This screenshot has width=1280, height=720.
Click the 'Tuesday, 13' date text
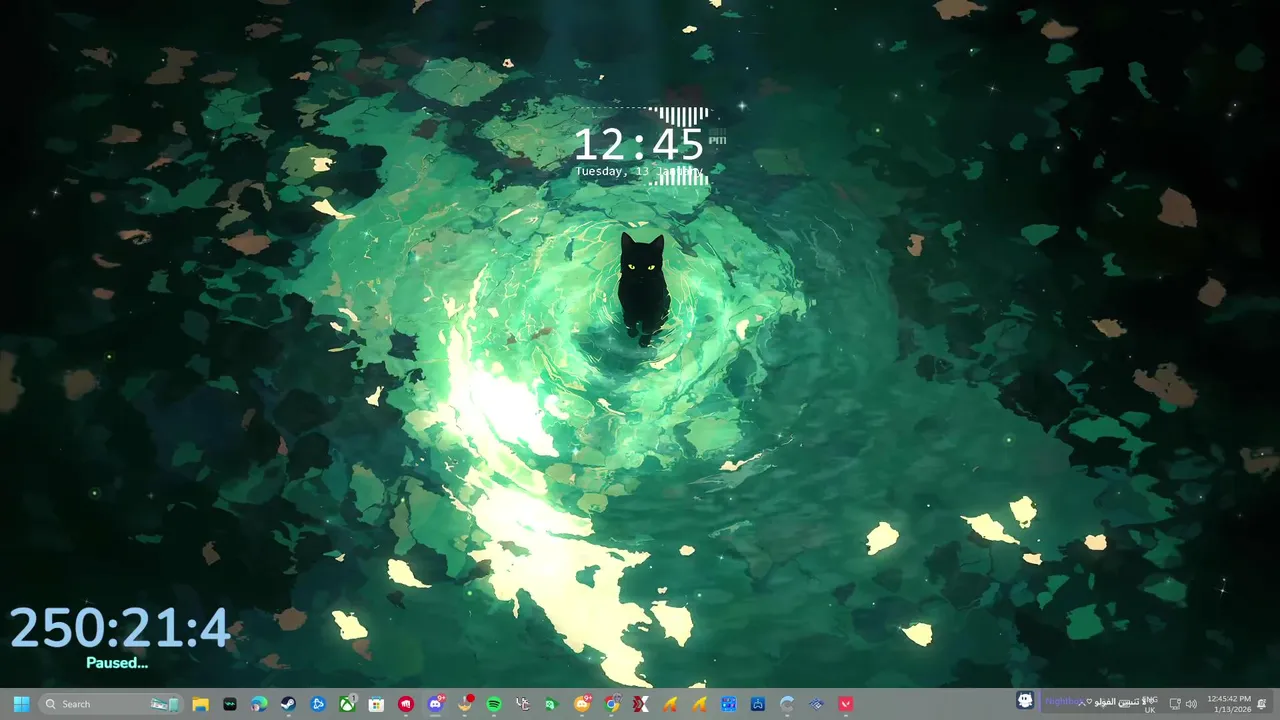pyautogui.click(x=612, y=172)
